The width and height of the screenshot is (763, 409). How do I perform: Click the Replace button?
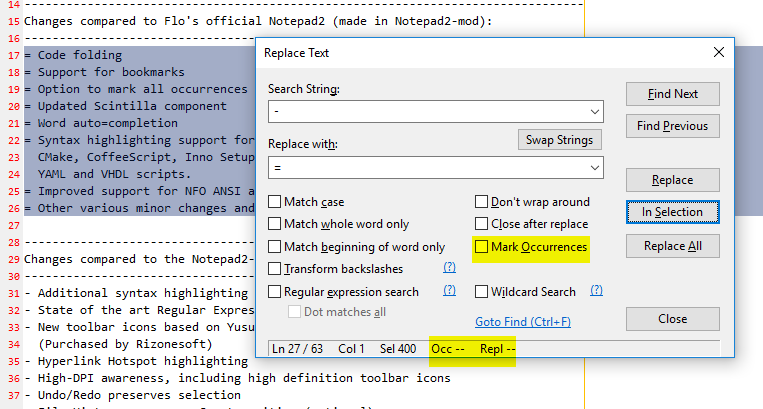pyautogui.click(x=672, y=180)
